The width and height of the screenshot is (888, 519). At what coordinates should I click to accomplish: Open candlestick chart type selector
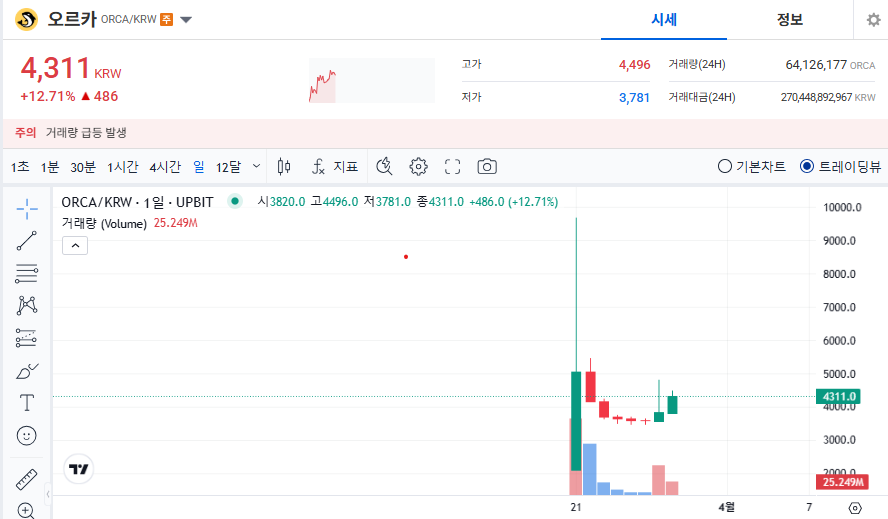pos(284,167)
